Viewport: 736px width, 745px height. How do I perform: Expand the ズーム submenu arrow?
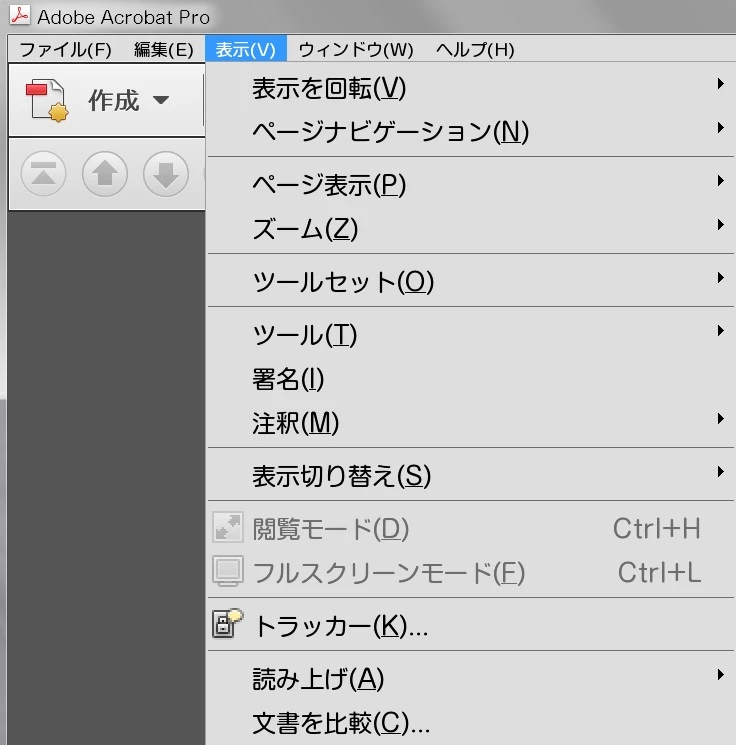pyautogui.click(x=721, y=224)
